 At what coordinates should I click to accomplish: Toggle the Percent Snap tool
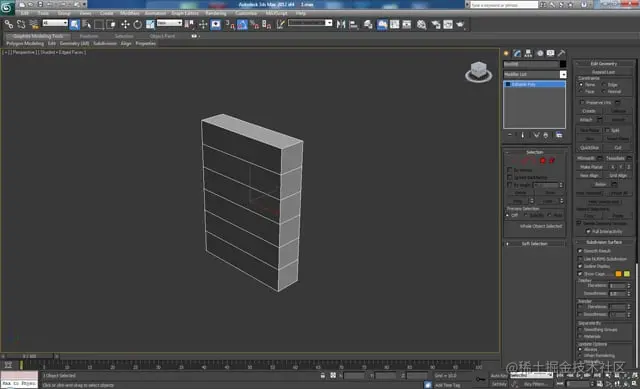click(x=255, y=25)
